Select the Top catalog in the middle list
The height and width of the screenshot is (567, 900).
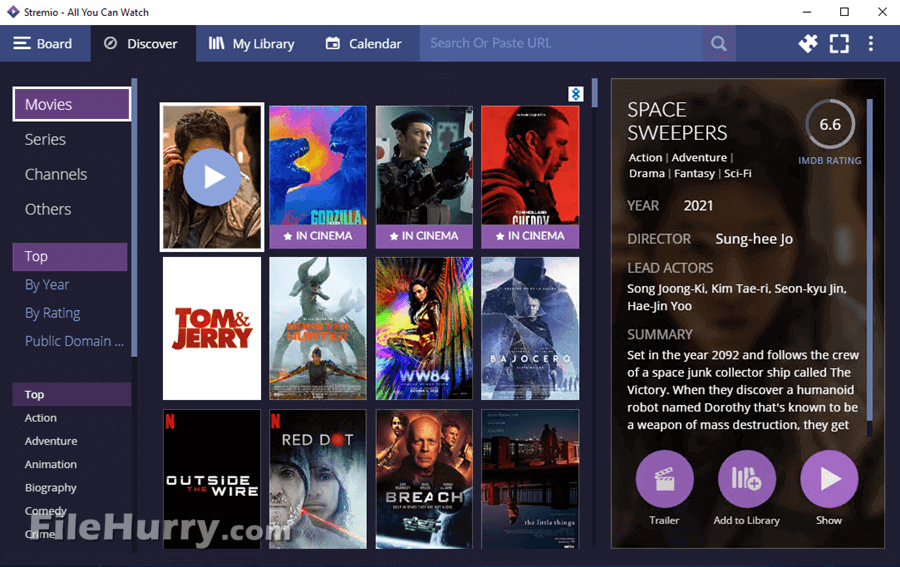[70, 257]
